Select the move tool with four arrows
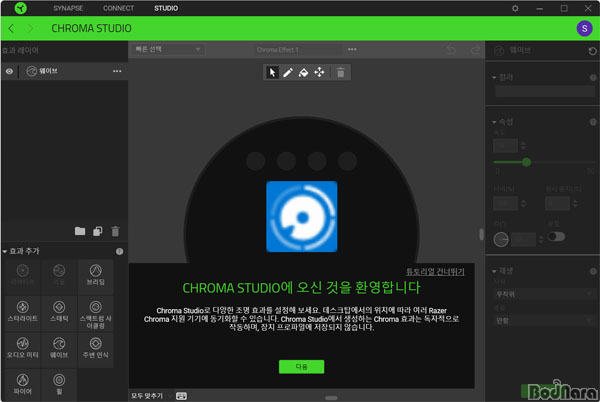 (x=319, y=72)
